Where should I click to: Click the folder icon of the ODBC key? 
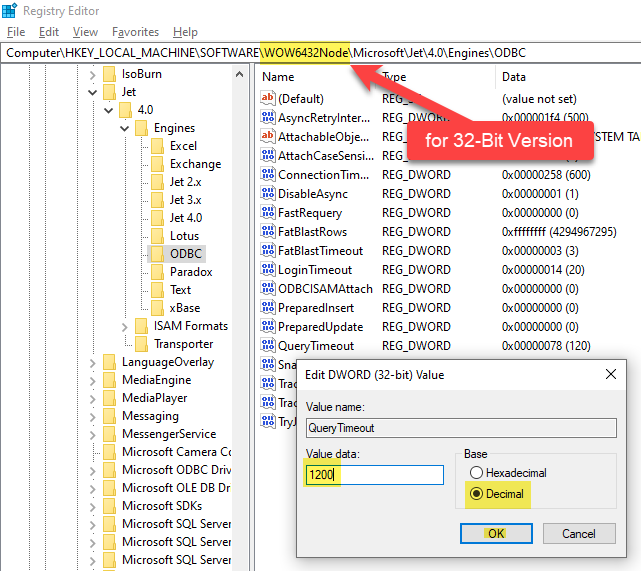pos(157,254)
